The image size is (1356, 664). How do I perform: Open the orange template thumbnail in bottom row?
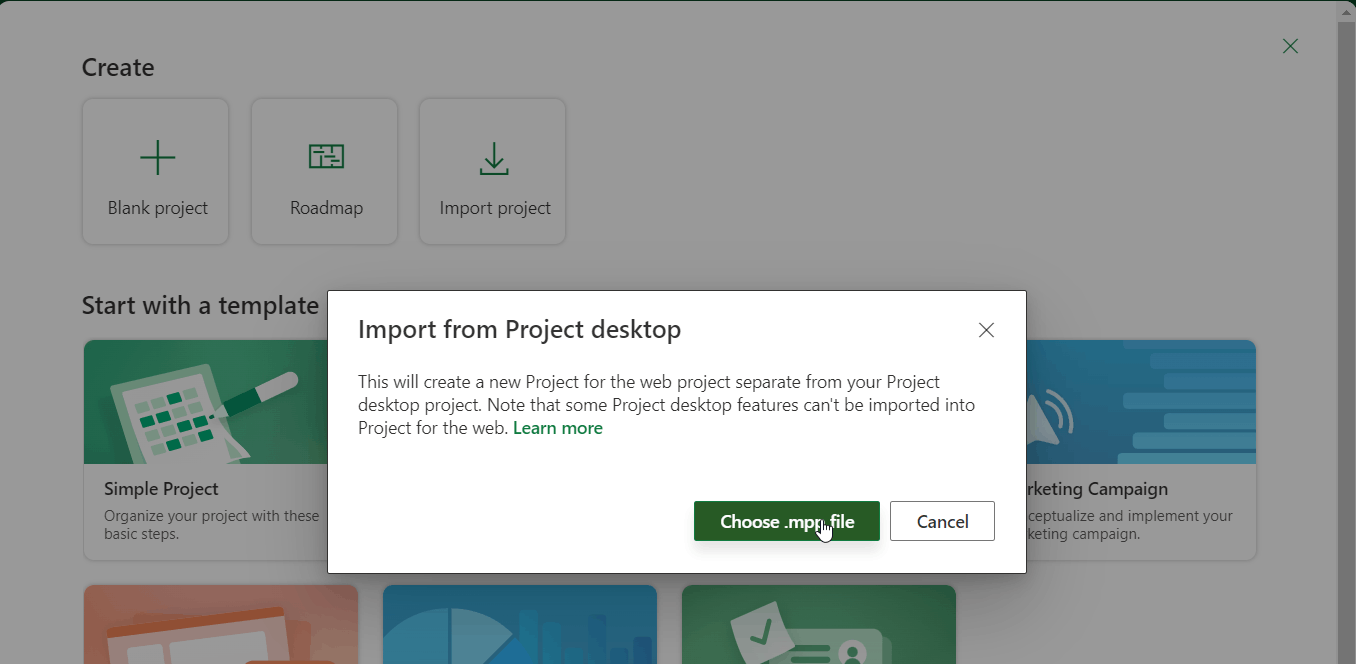click(221, 625)
